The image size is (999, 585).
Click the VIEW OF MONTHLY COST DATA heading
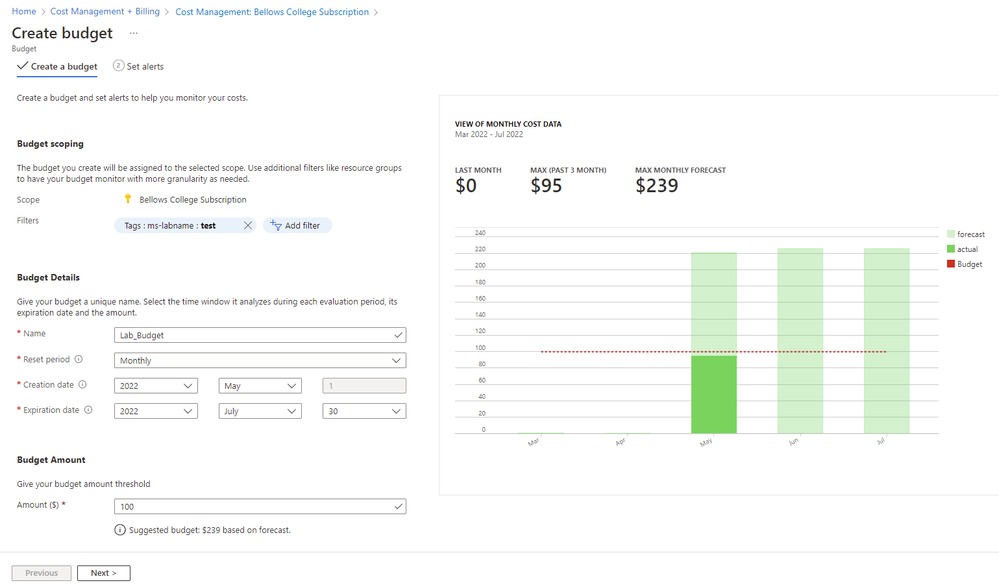point(508,124)
